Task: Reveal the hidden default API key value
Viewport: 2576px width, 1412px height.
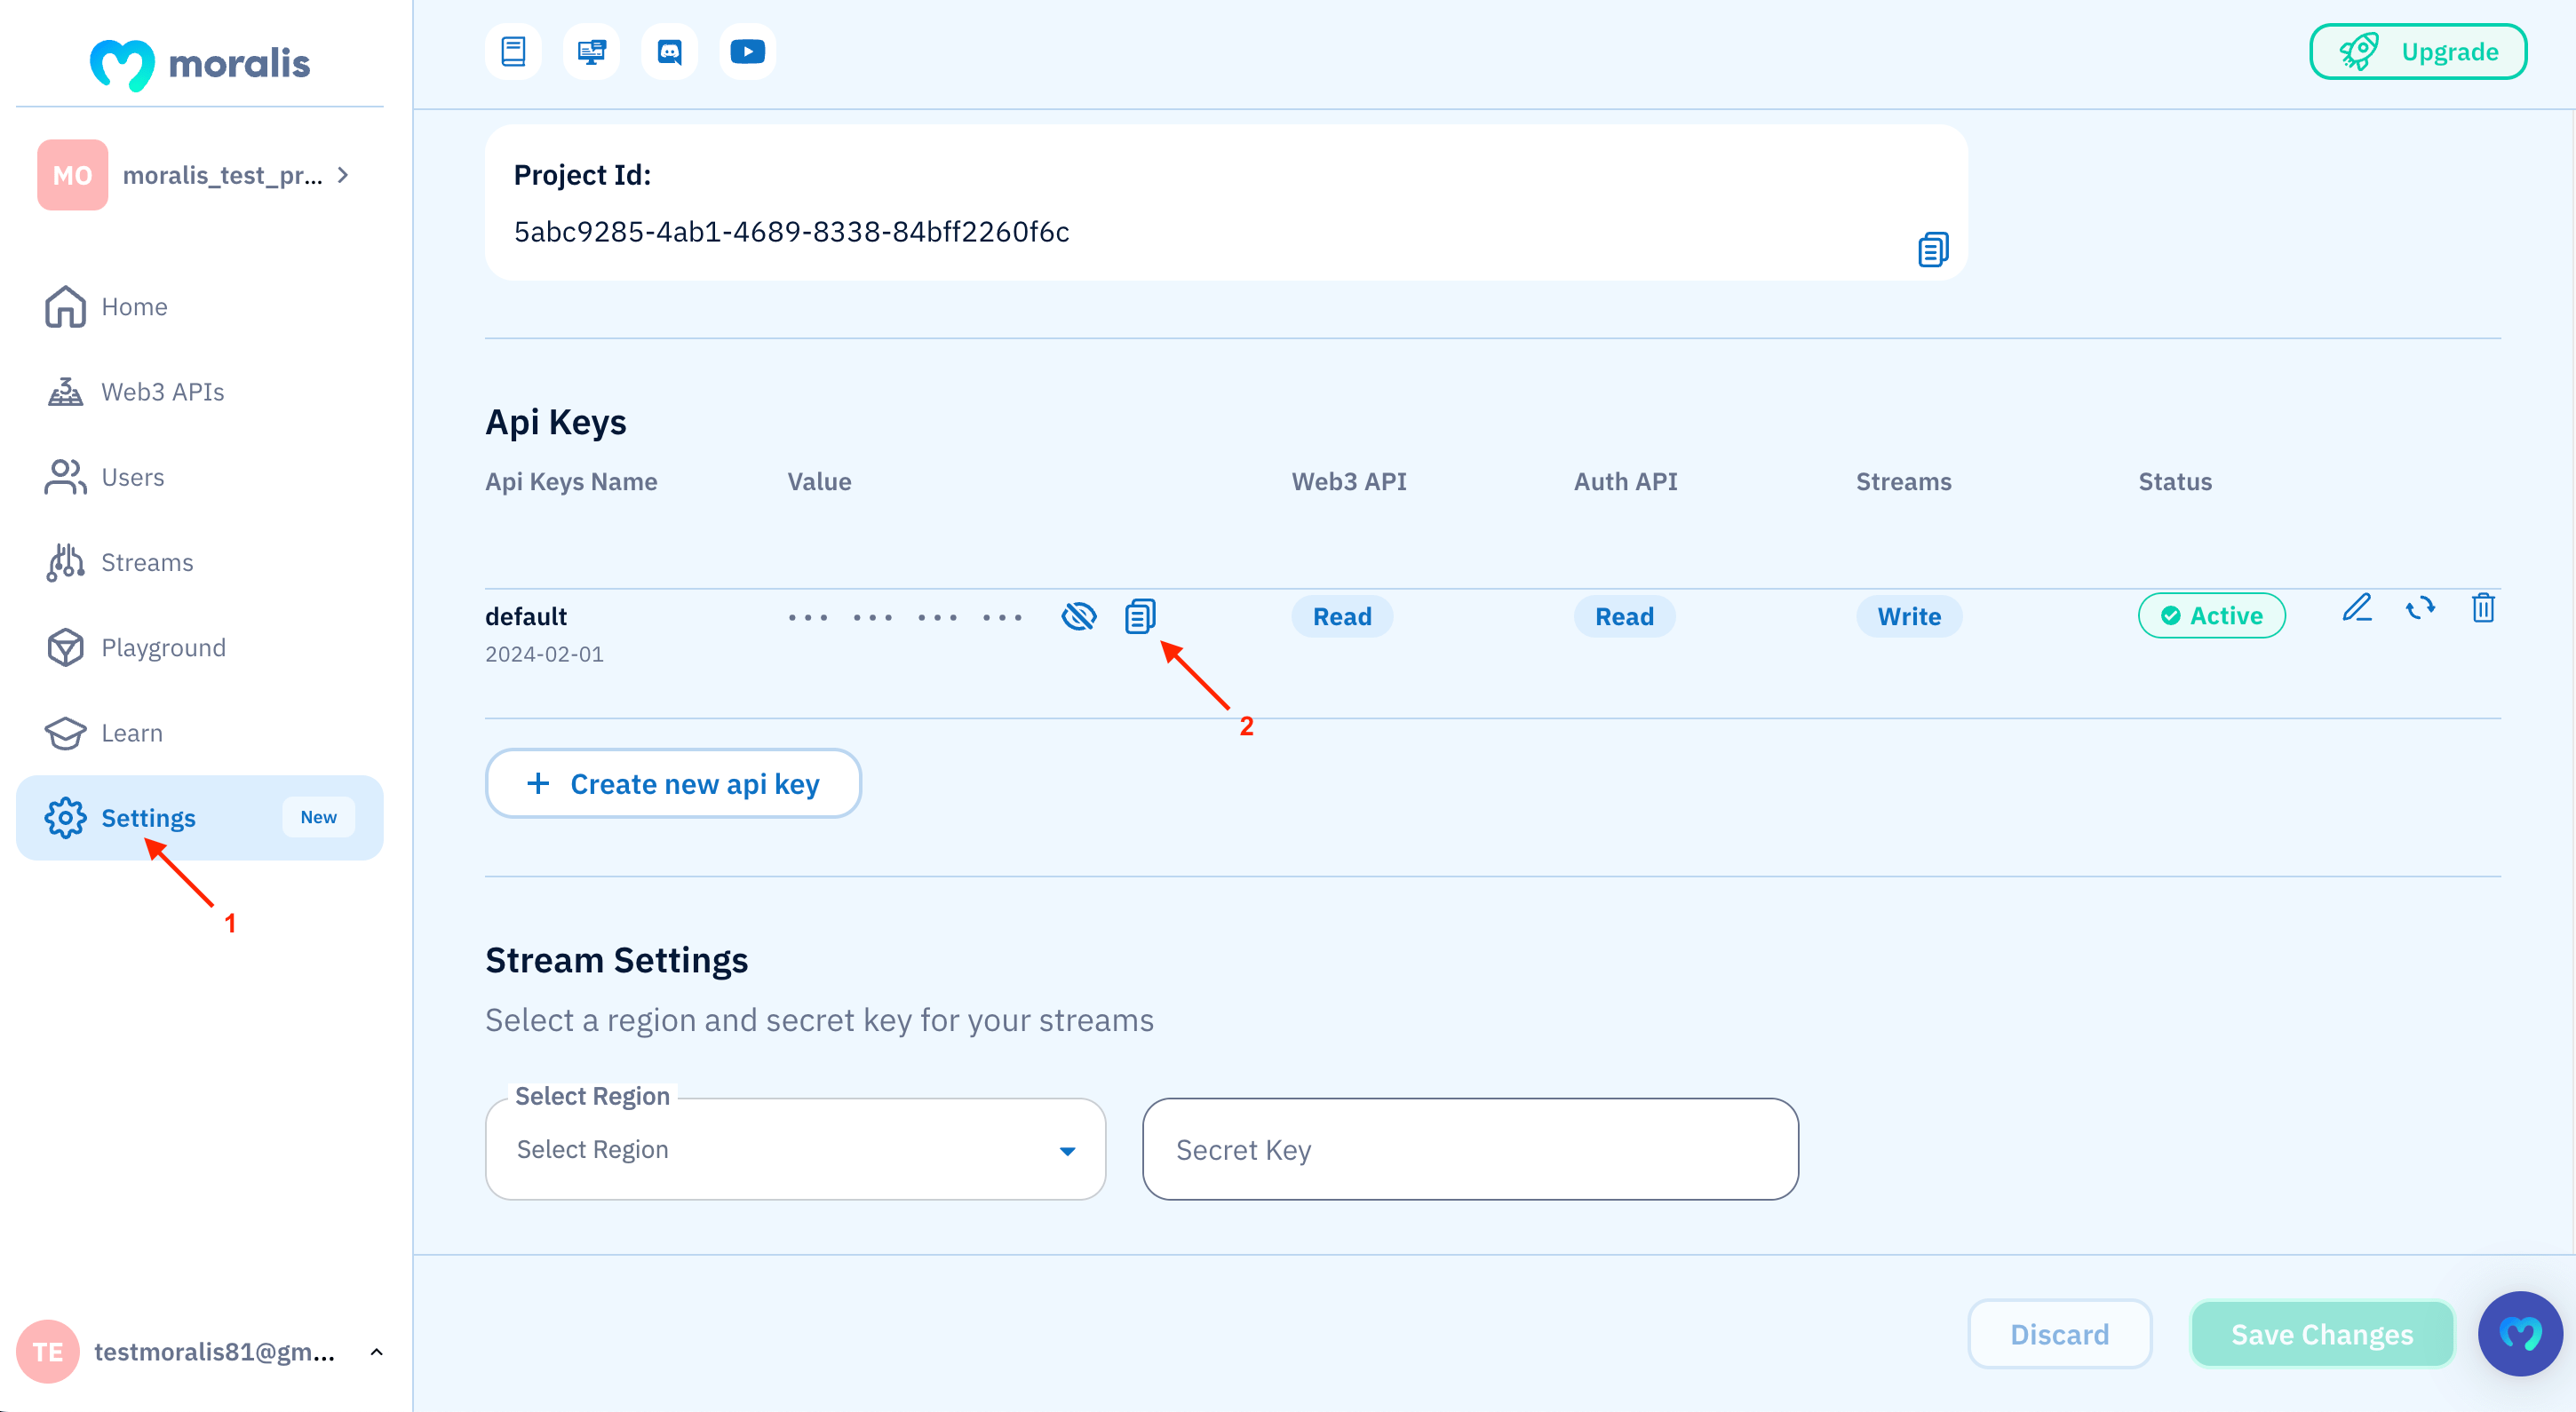Action: point(1079,616)
